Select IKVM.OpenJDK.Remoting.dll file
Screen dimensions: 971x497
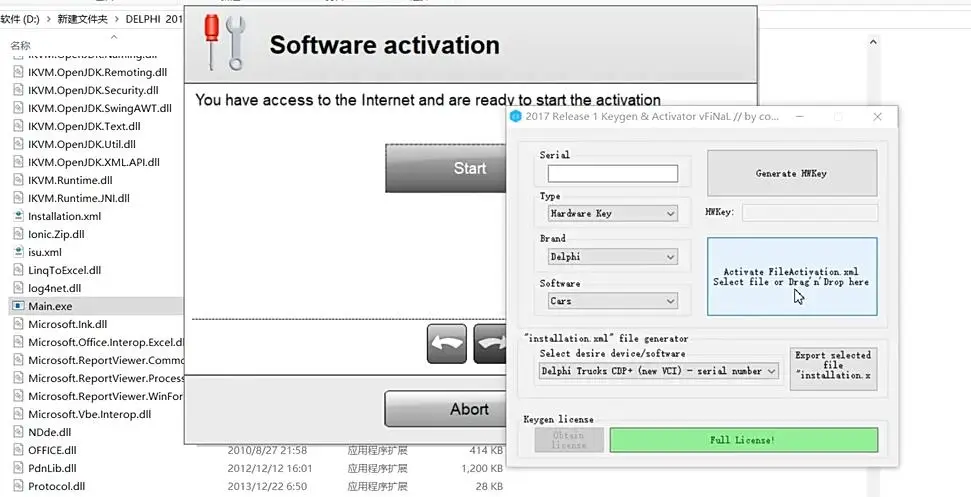[x=97, y=72]
